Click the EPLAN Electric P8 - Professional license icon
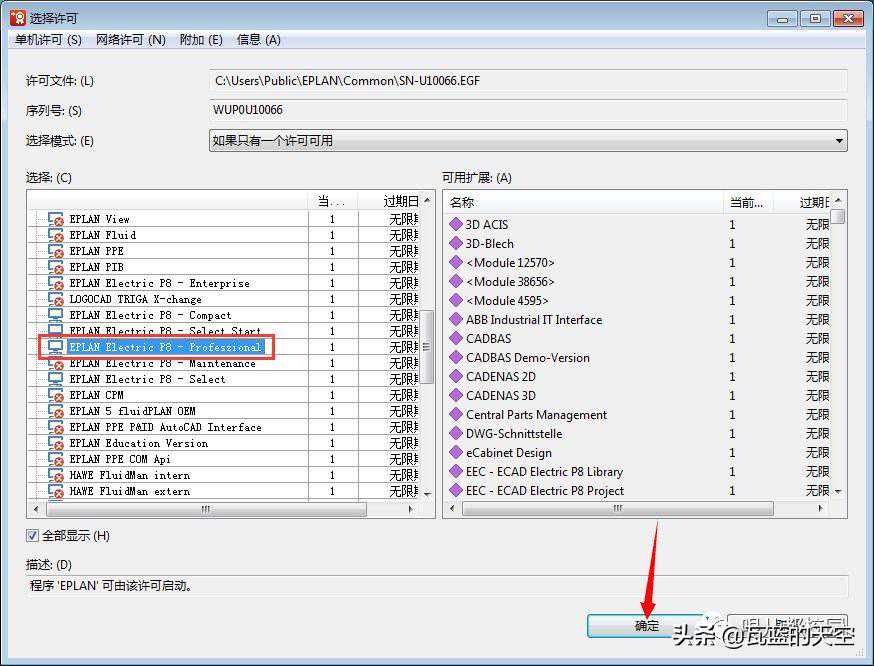This screenshot has height=666, width=874. click(56, 347)
